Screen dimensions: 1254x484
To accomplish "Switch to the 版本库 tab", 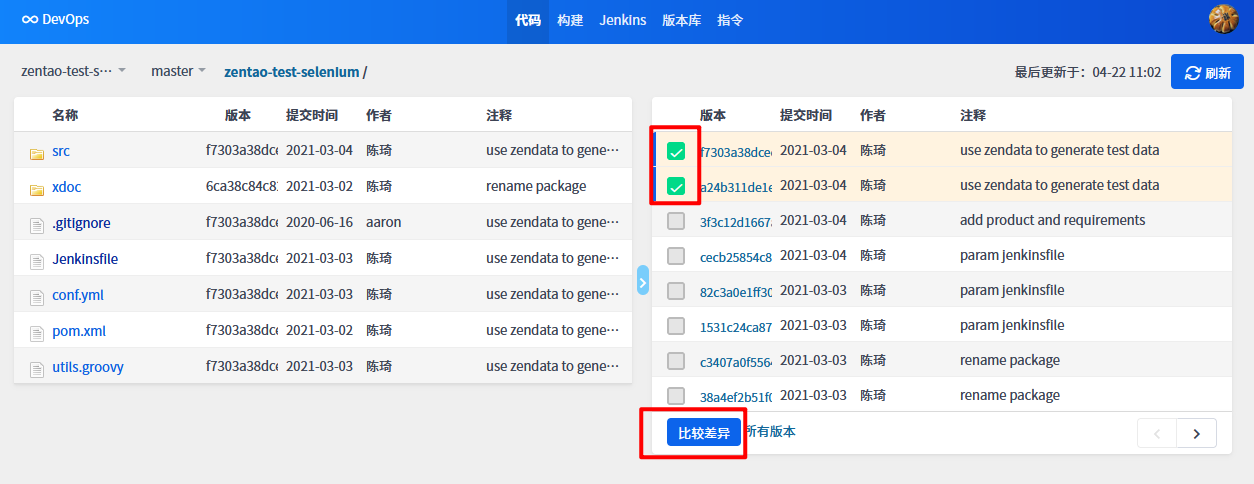I will pos(682,20).
